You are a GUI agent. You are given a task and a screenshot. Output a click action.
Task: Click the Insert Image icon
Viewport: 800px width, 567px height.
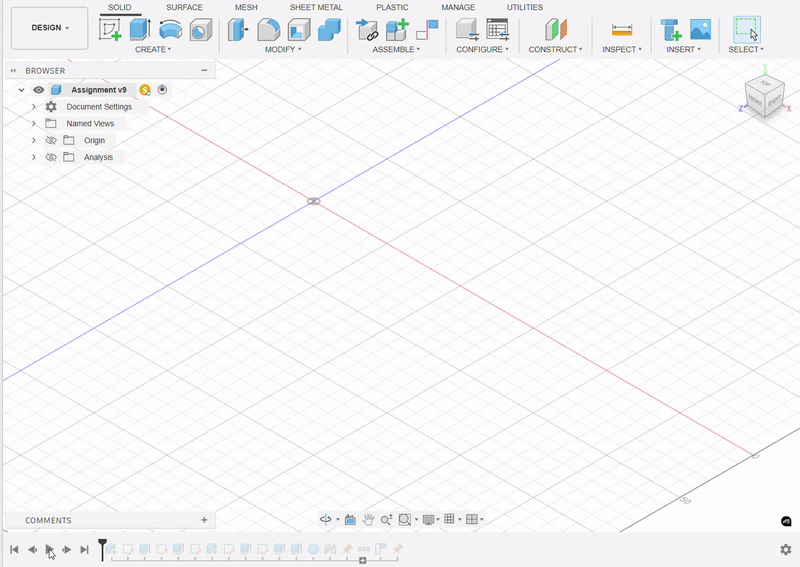(x=701, y=30)
